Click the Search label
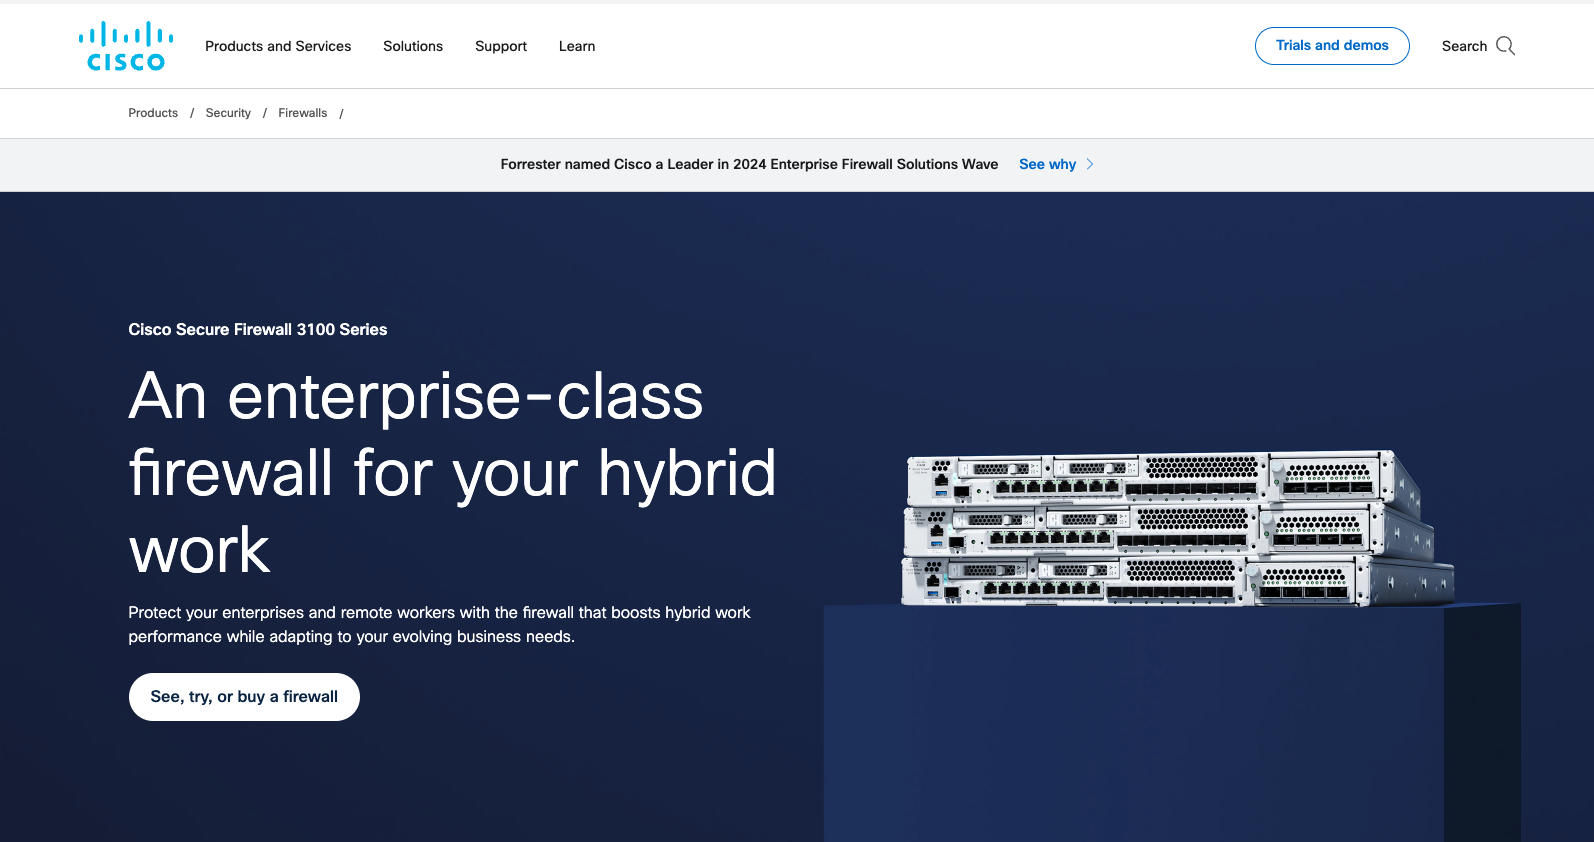The width and height of the screenshot is (1594, 842). (1464, 46)
